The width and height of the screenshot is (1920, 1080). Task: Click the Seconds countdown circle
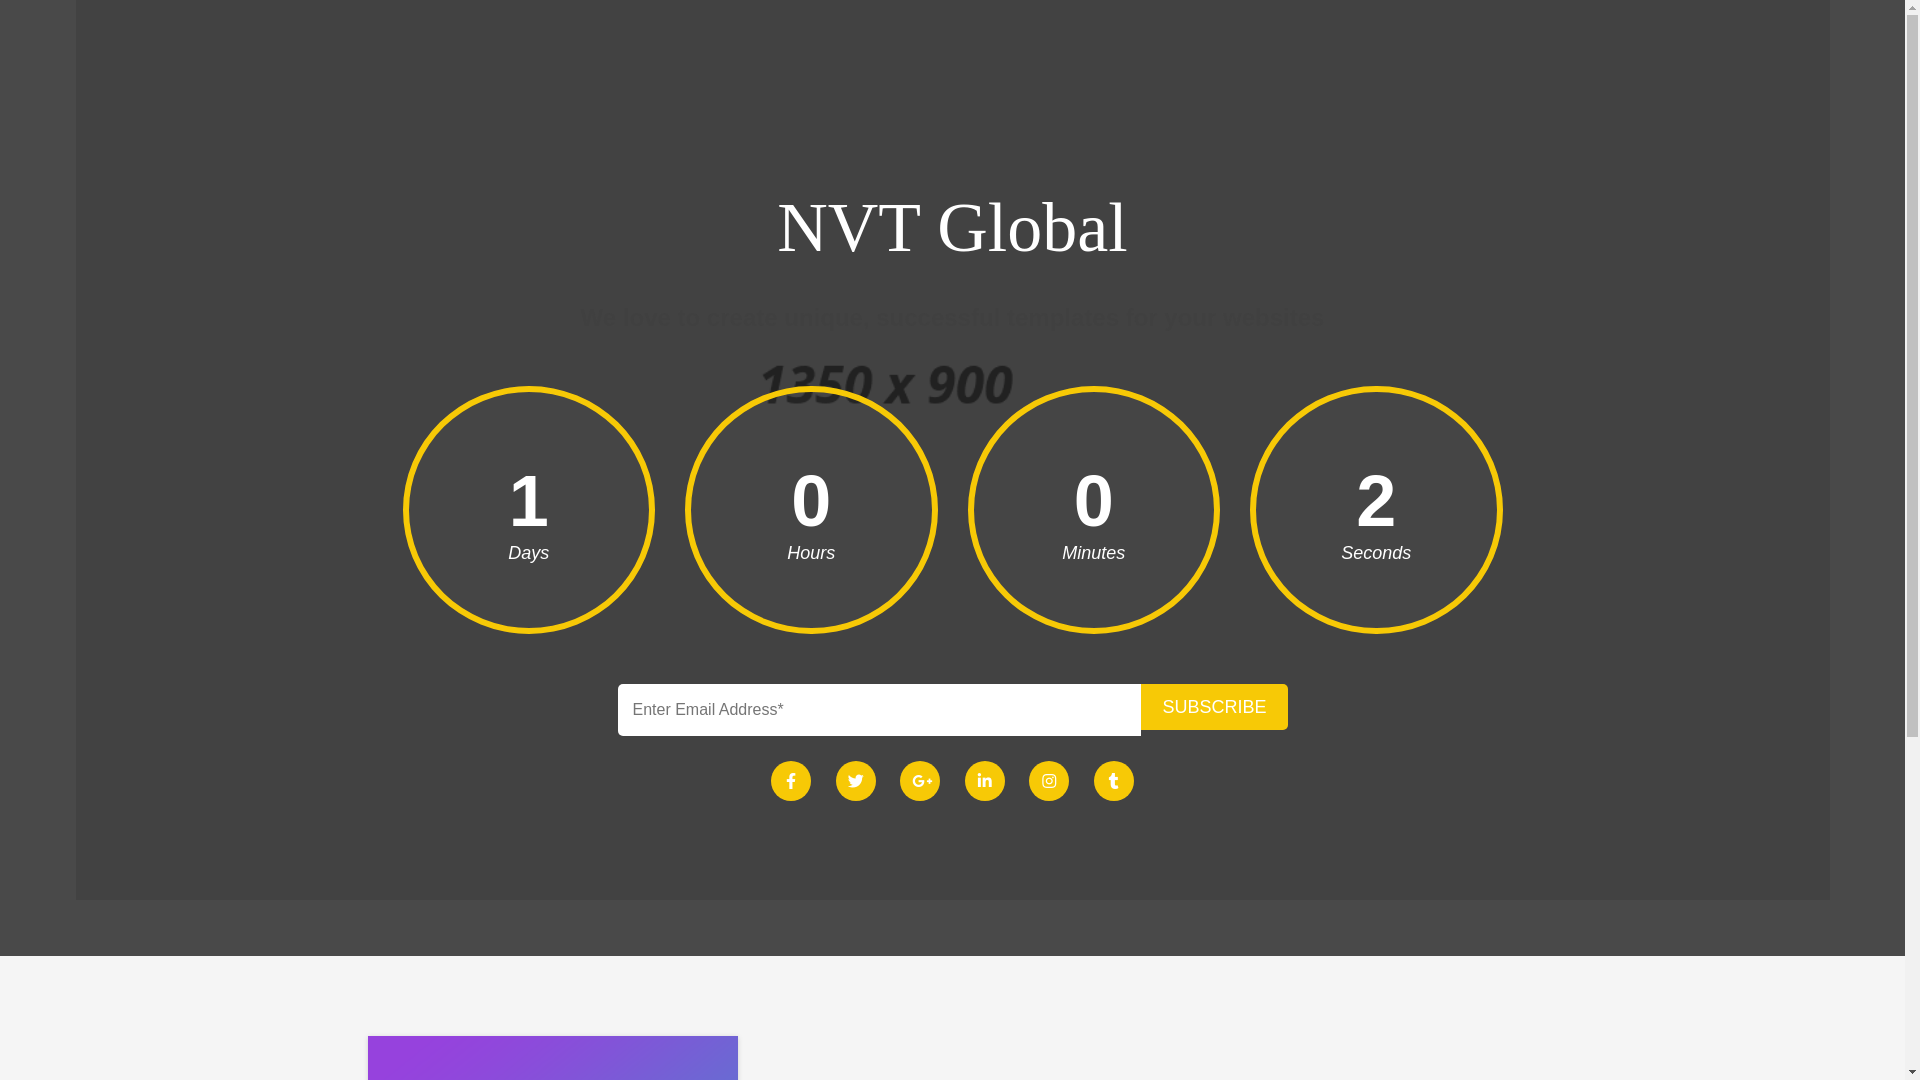point(1376,510)
